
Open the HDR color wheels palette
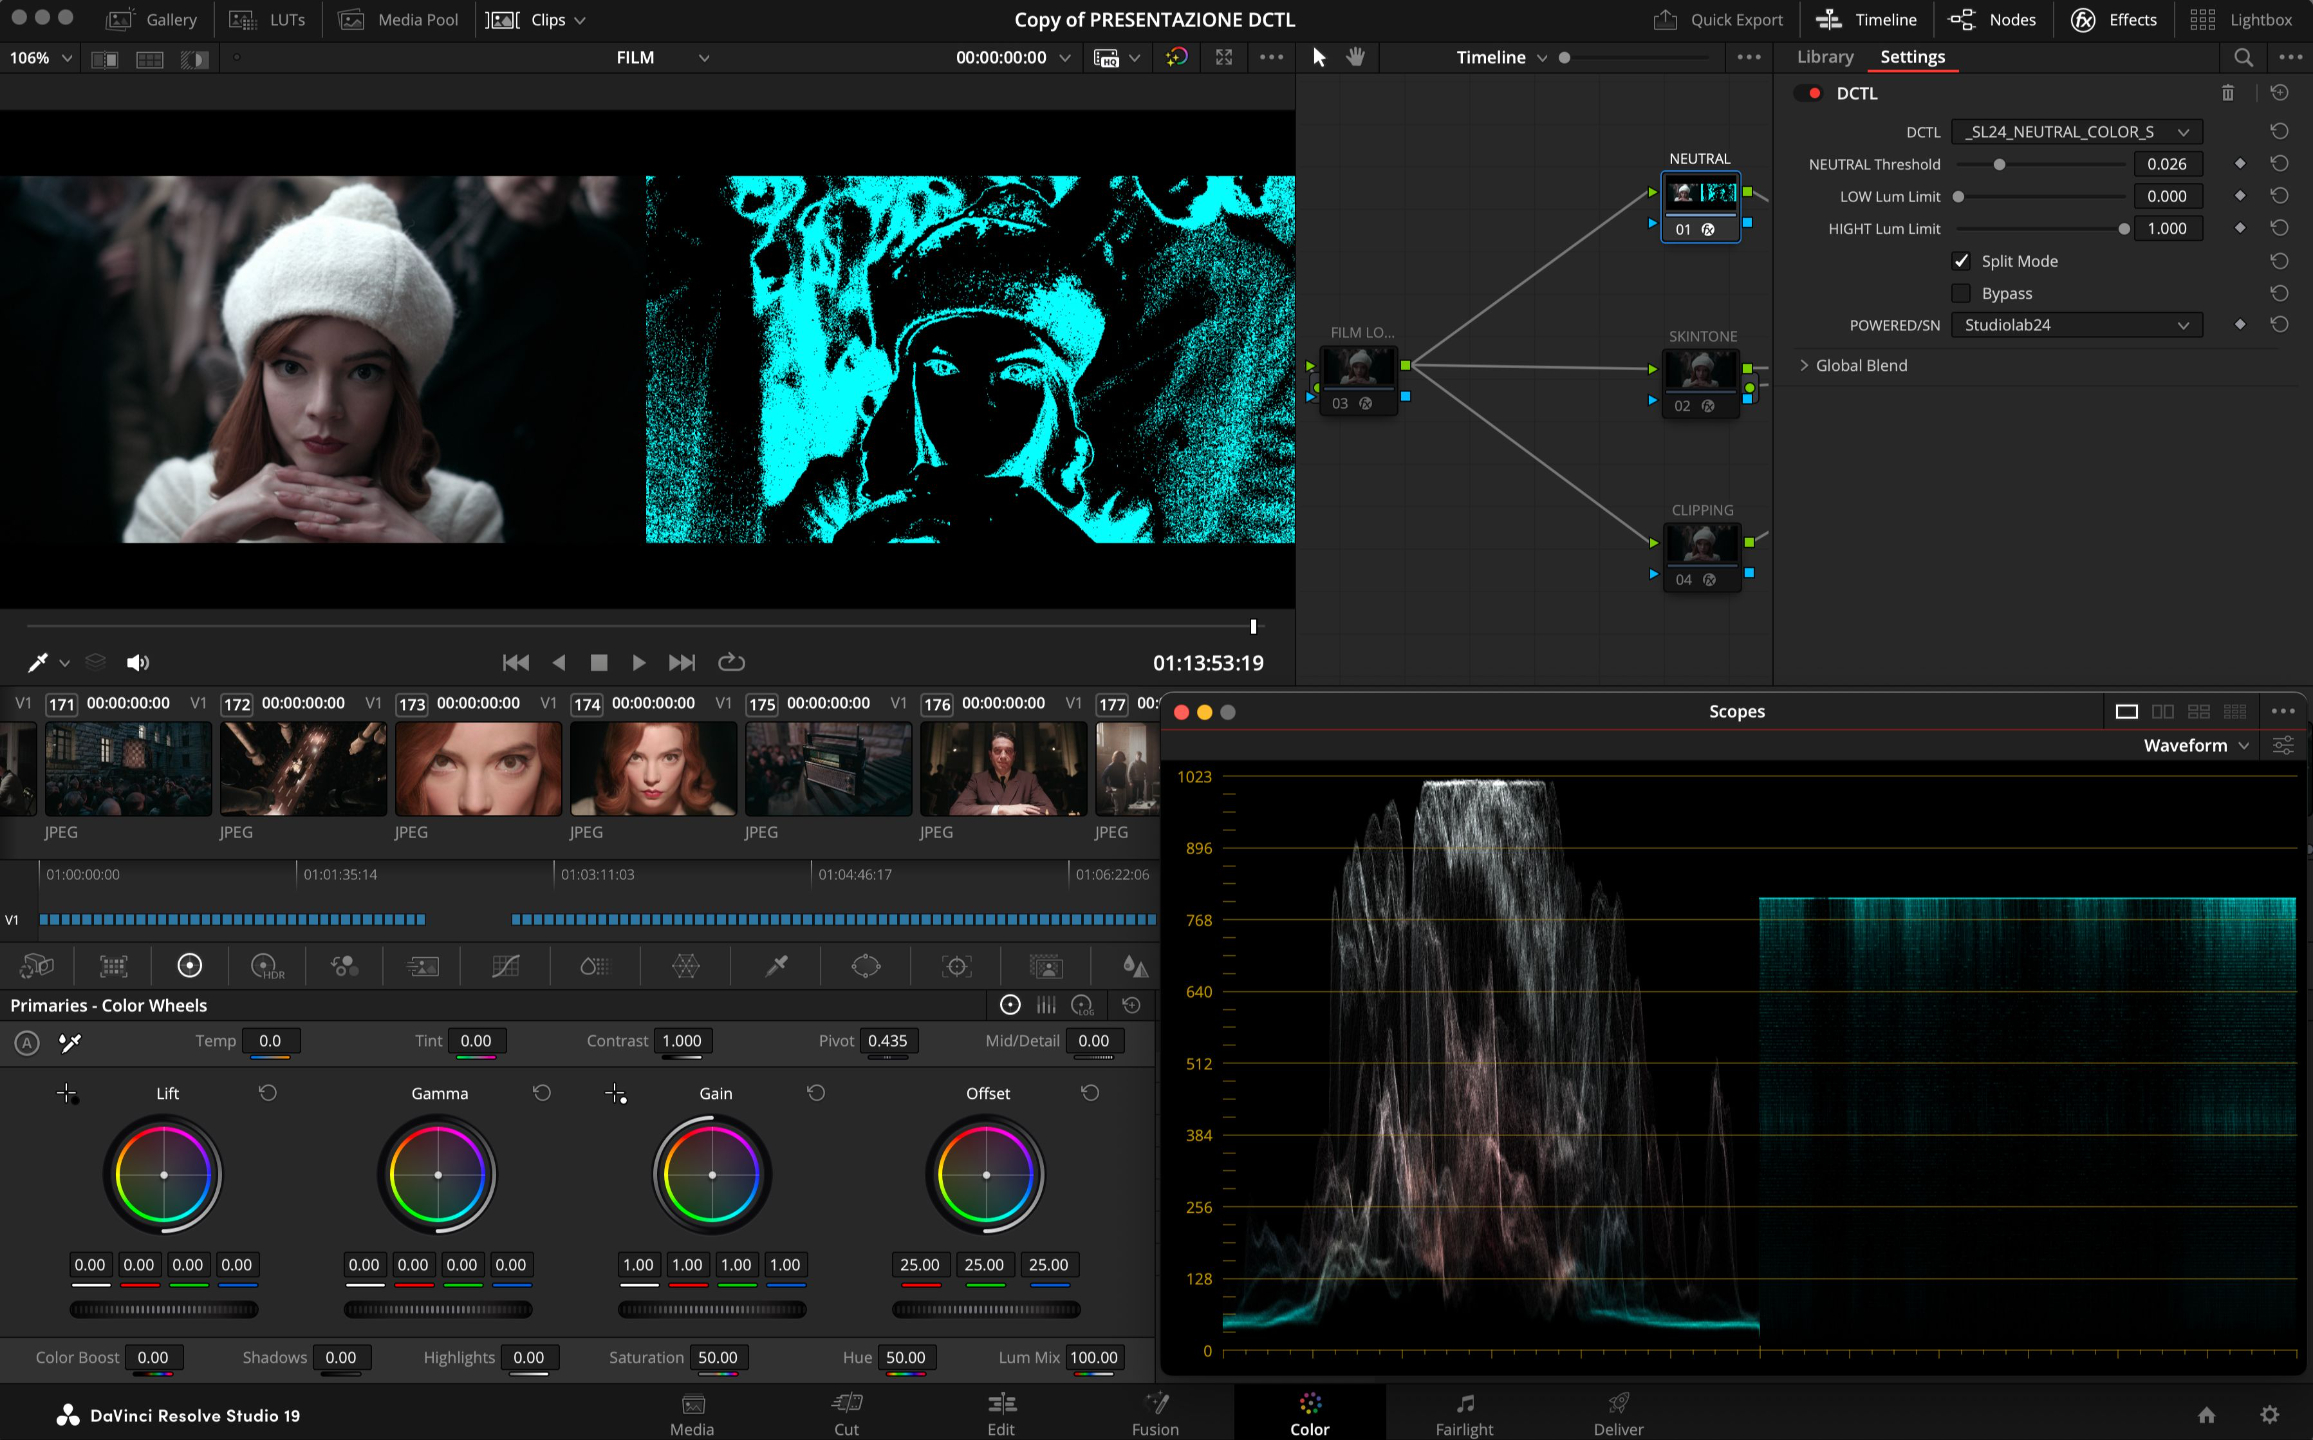pyautogui.click(x=266, y=966)
